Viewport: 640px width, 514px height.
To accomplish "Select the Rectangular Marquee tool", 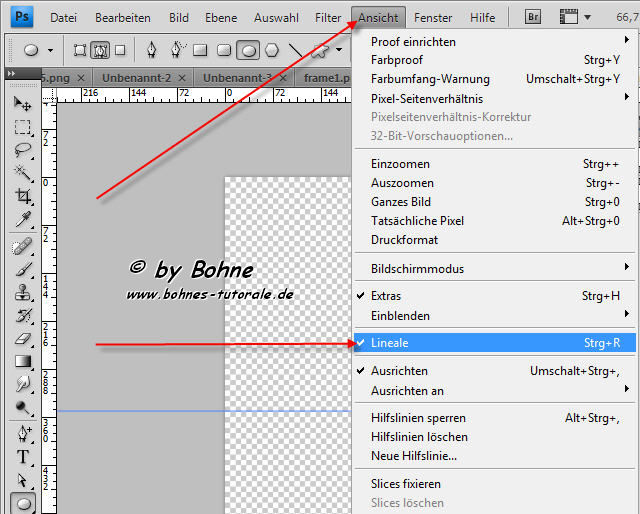I will tap(22, 127).
